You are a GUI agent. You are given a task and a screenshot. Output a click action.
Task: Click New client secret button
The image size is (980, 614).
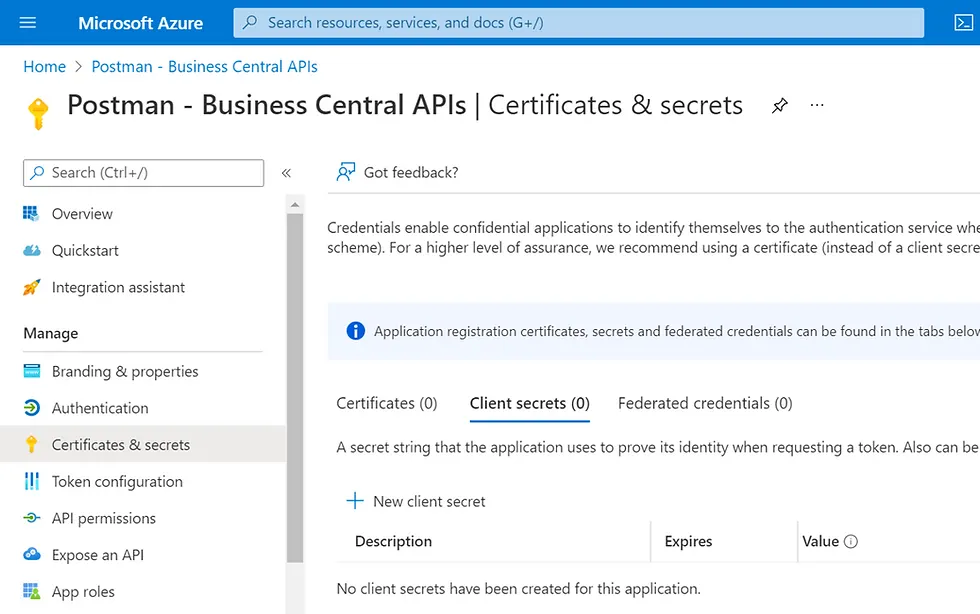(x=416, y=501)
